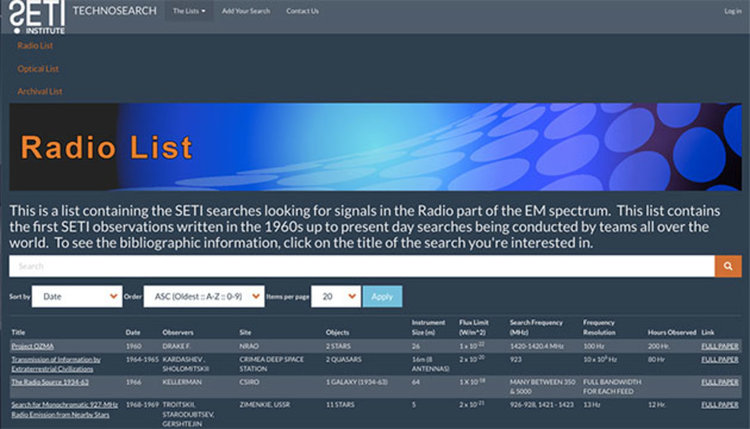Click the Objects column header
This screenshot has width=750, height=429.
point(338,332)
